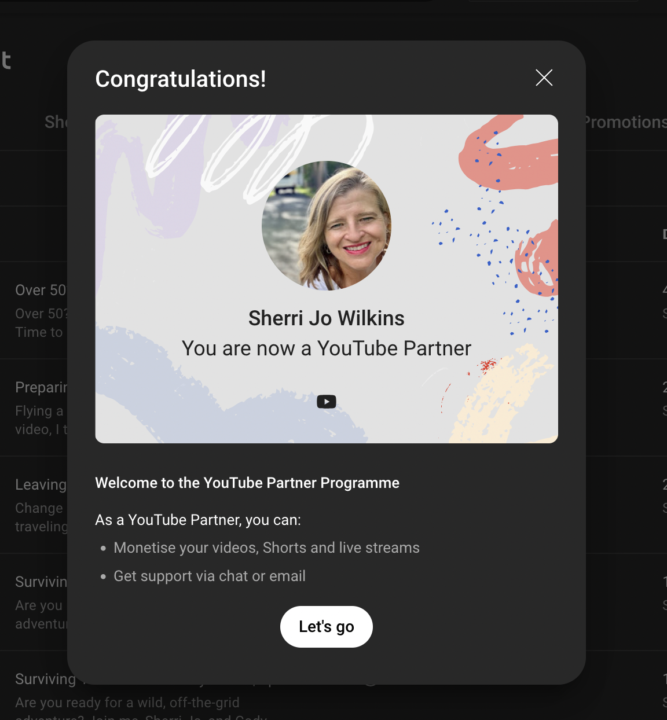Open the "Surviving" video row beside the dialog

pyautogui.click(x=40, y=582)
